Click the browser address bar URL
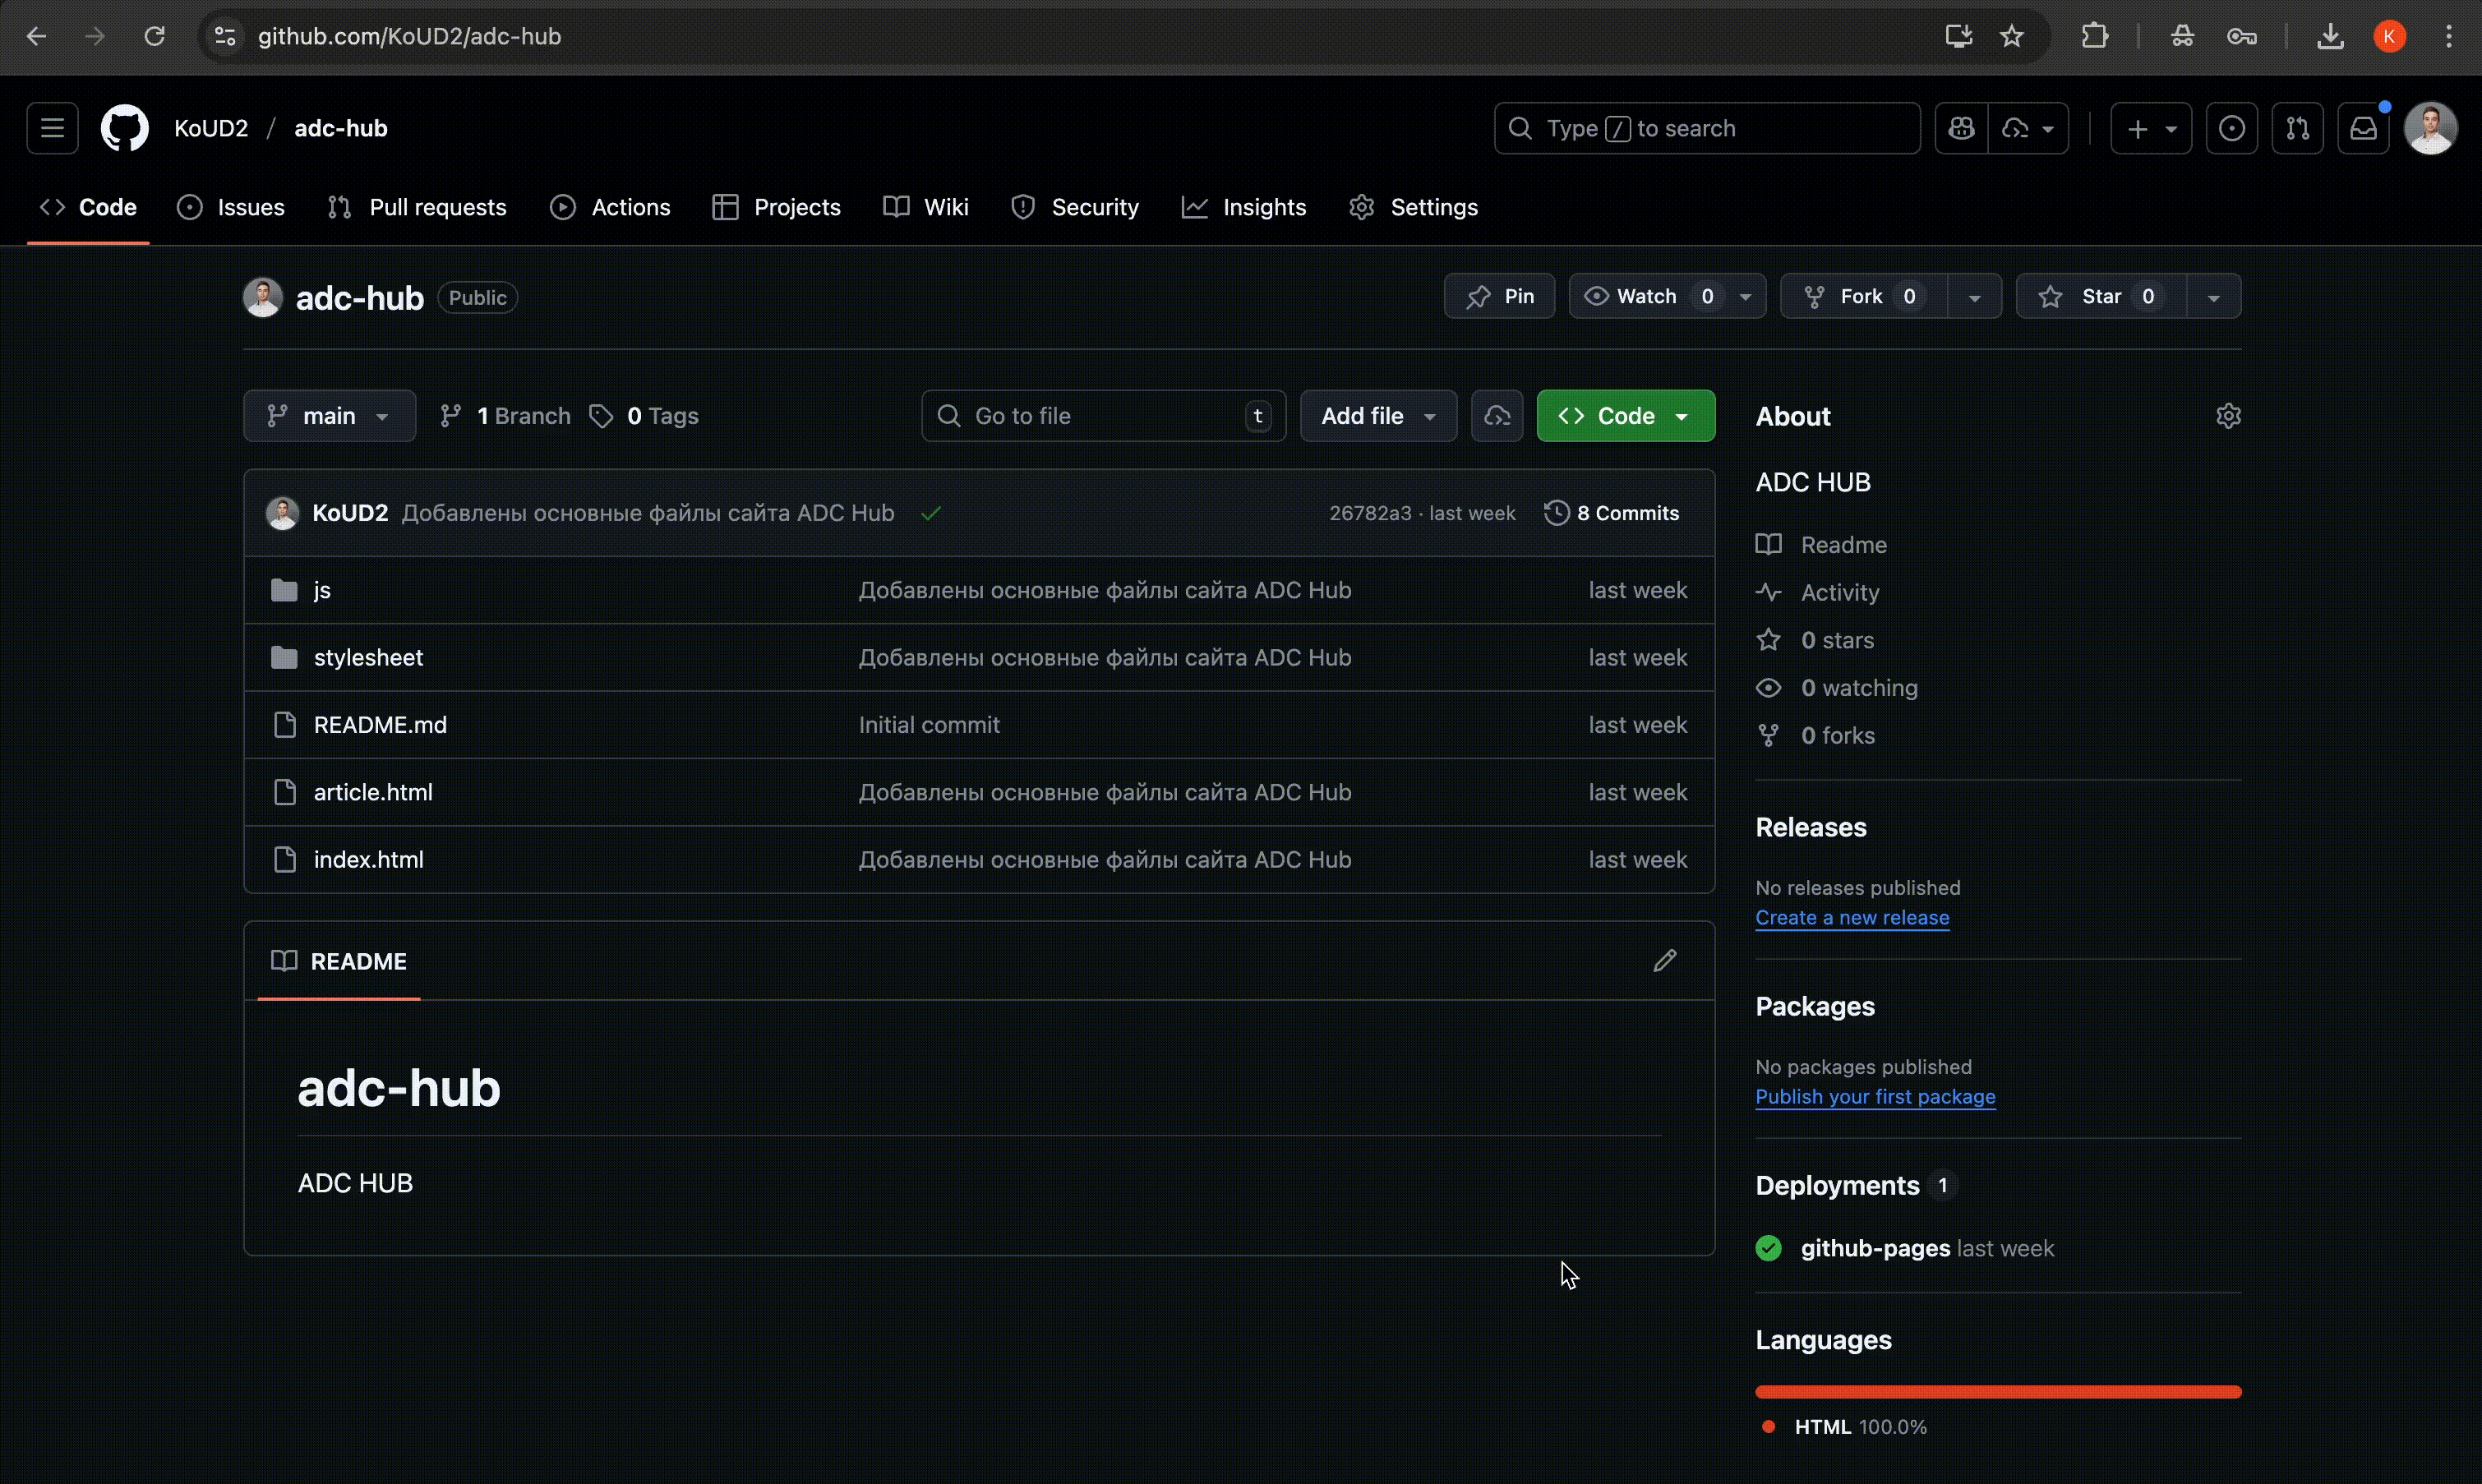Image resolution: width=2482 pixels, height=1484 pixels. (x=410, y=37)
